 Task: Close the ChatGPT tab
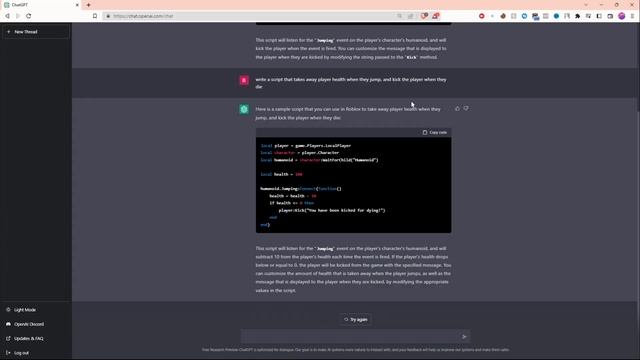[x=77, y=5]
